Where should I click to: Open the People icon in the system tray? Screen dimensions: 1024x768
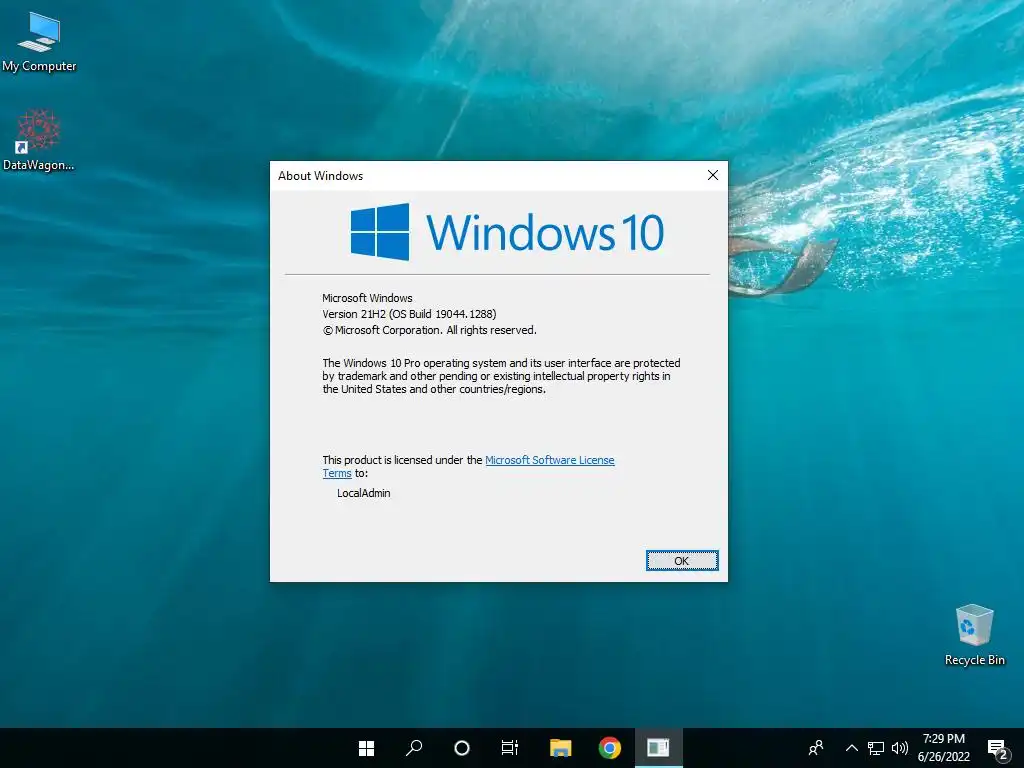tap(816, 748)
